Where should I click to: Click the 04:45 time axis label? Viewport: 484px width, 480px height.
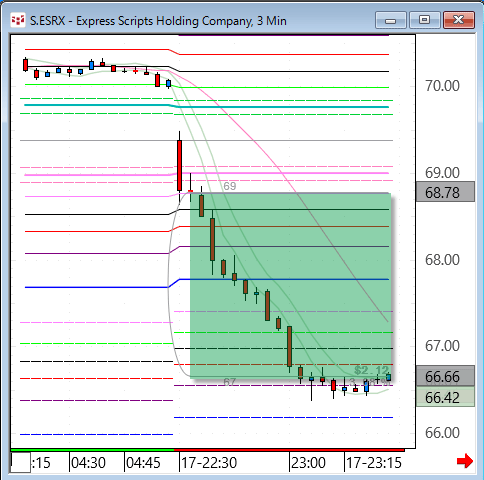point(143,463)
